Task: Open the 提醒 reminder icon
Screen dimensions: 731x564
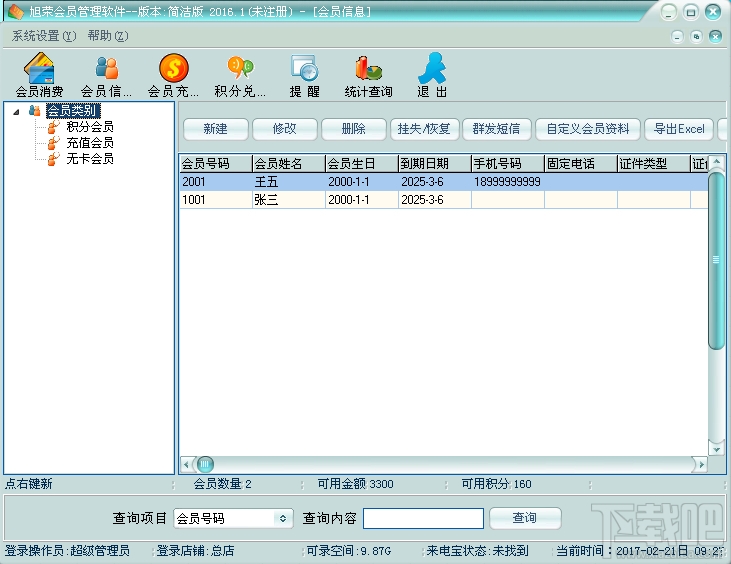Action: pos(304,68)
